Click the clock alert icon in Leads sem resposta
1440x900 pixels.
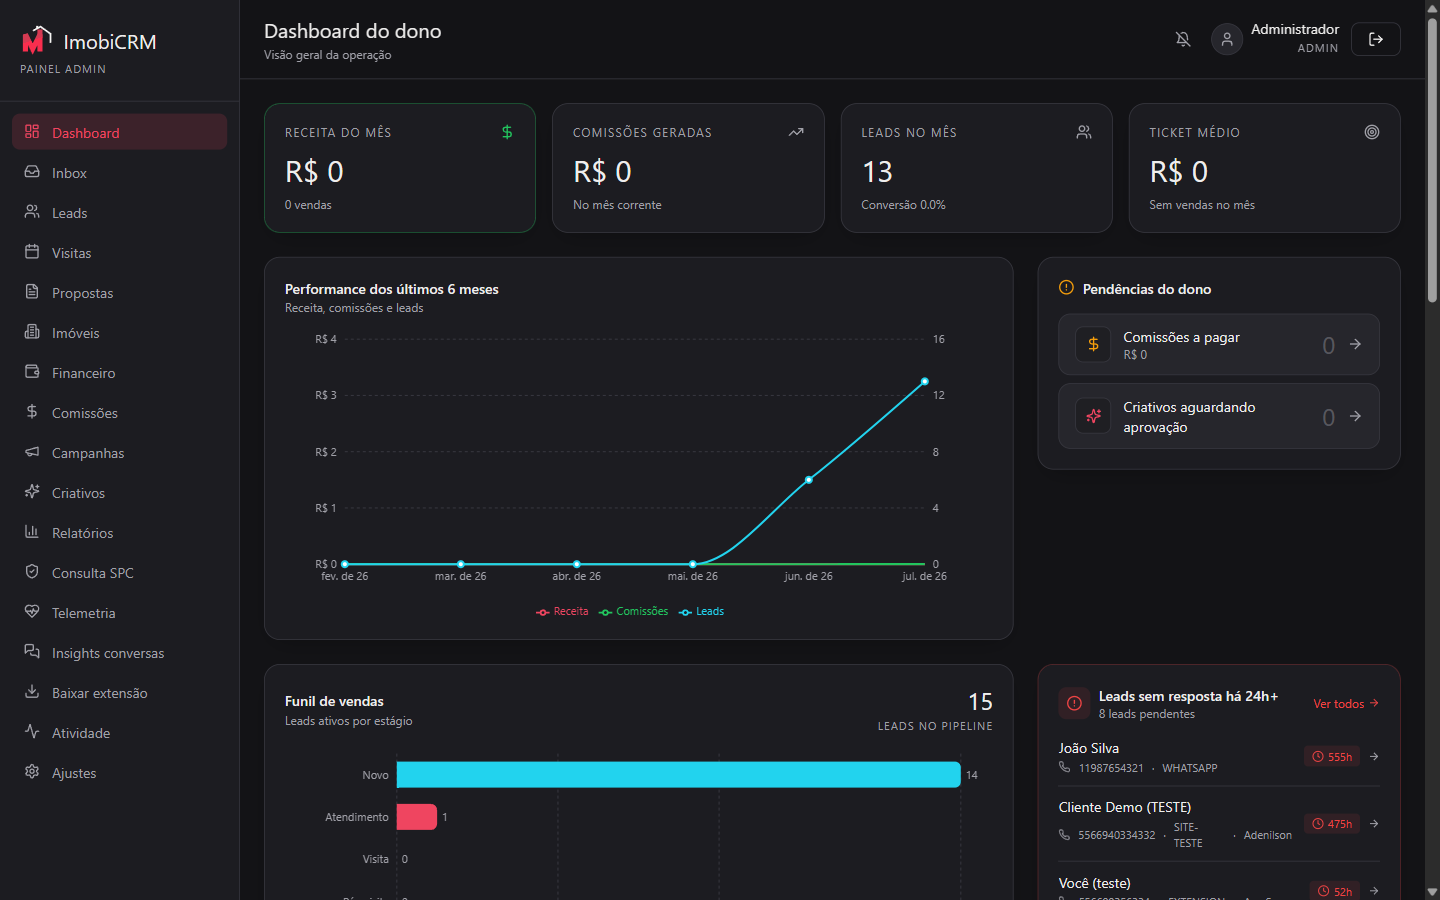tap(1074, 704)
